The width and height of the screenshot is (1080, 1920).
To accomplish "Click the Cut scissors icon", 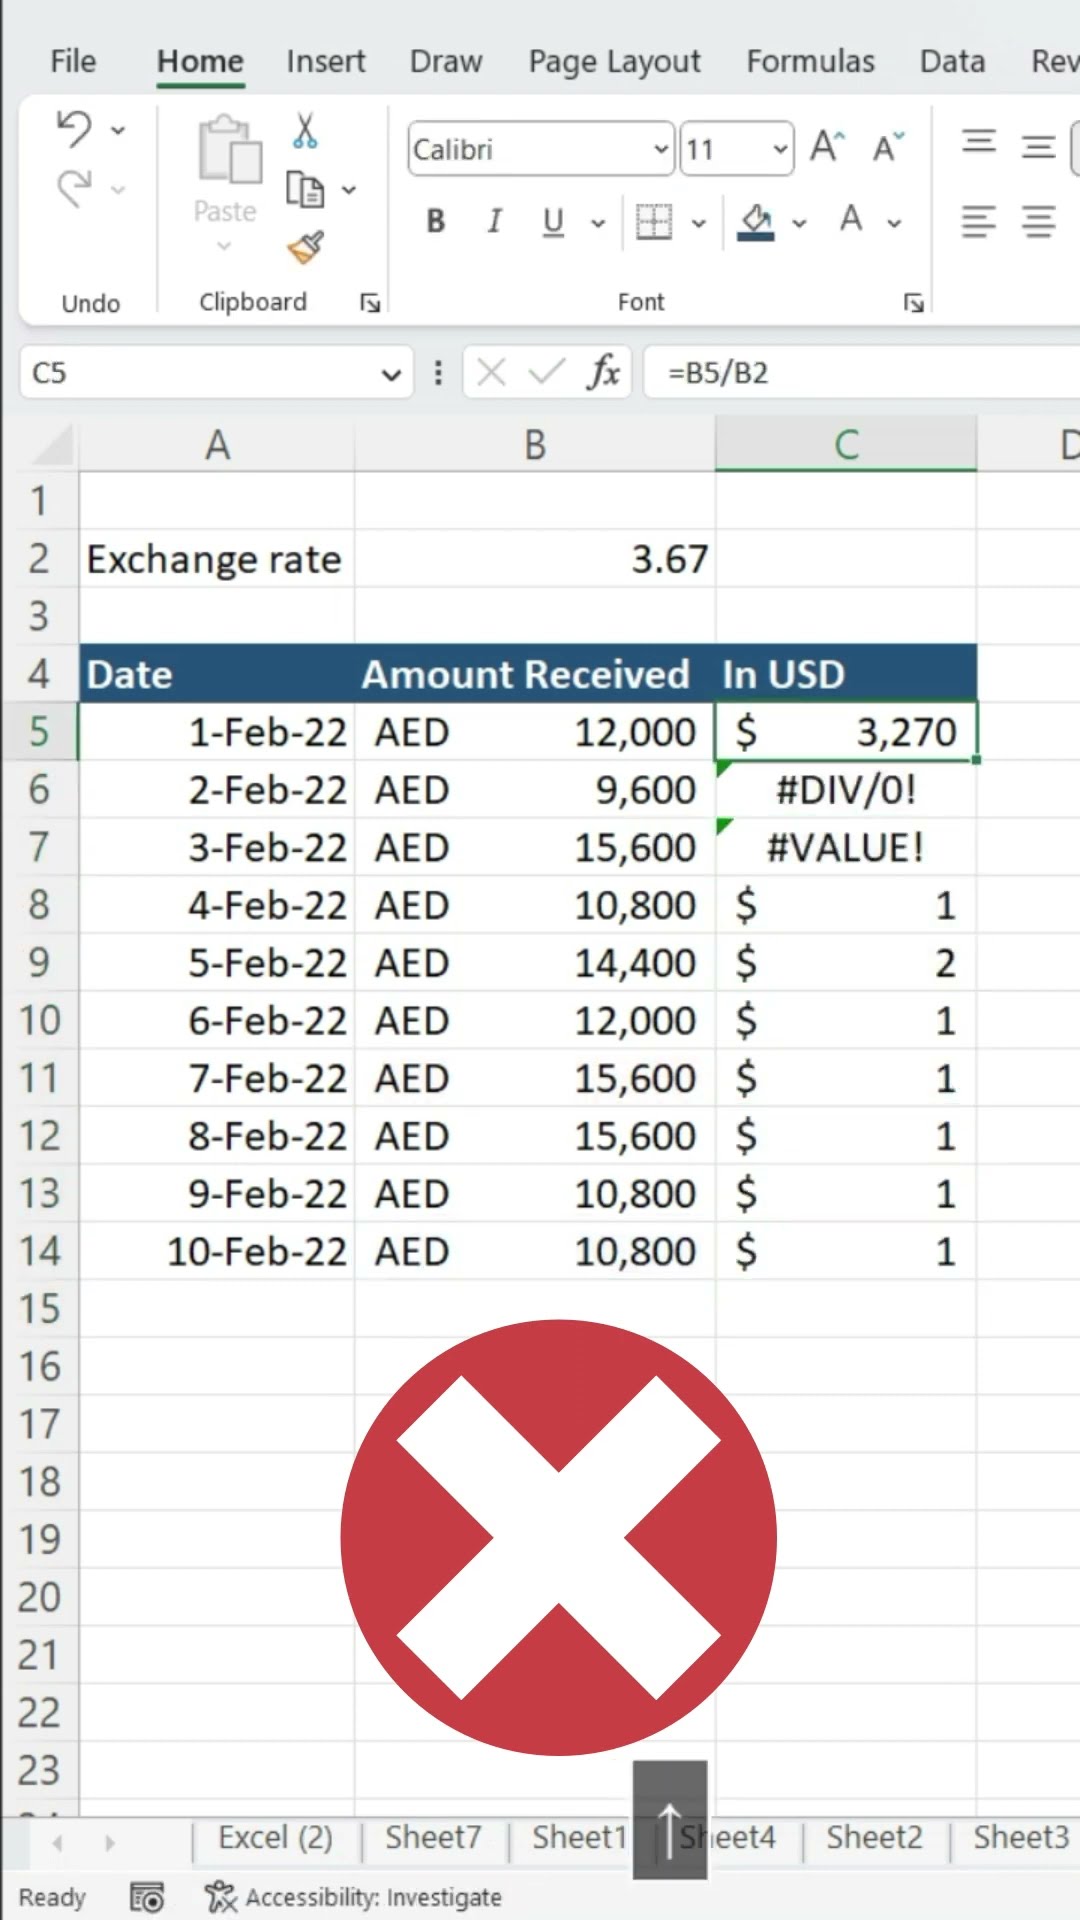I will [305, 131].
